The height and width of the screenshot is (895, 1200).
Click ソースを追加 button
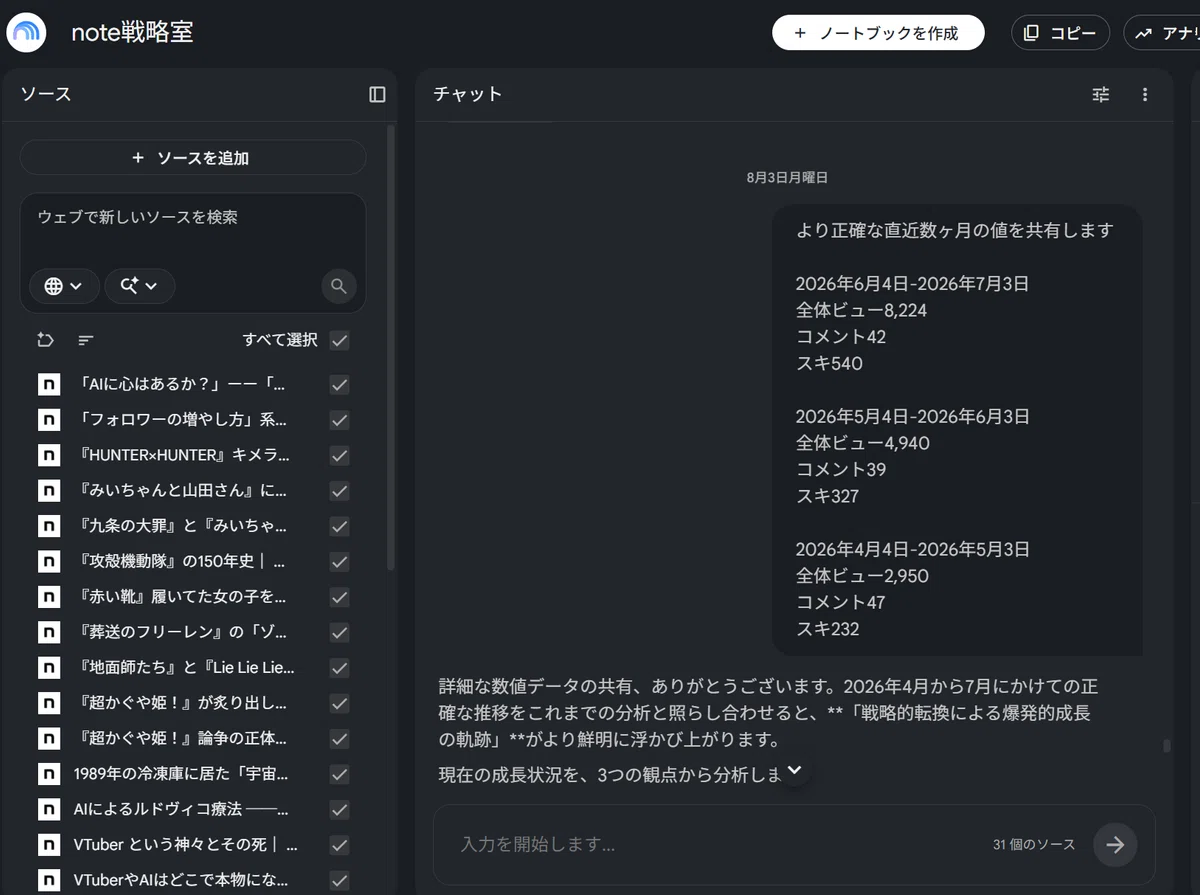tap(193, 158)
